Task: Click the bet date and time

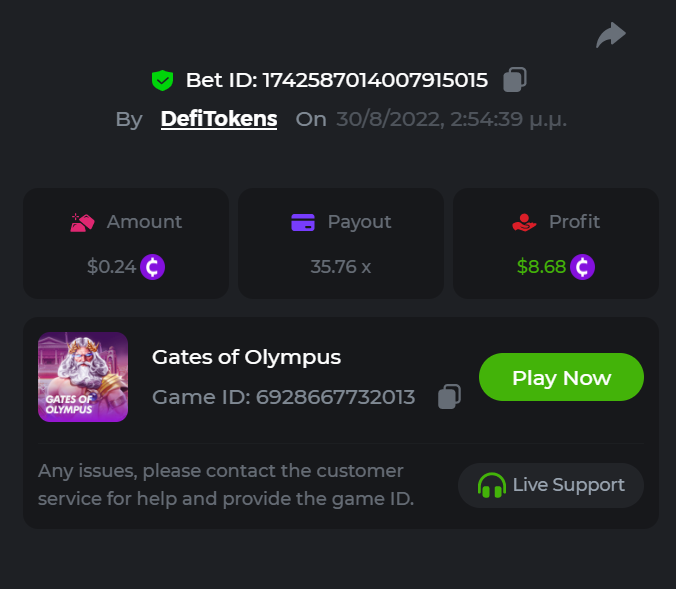Action: click(451, 119)
